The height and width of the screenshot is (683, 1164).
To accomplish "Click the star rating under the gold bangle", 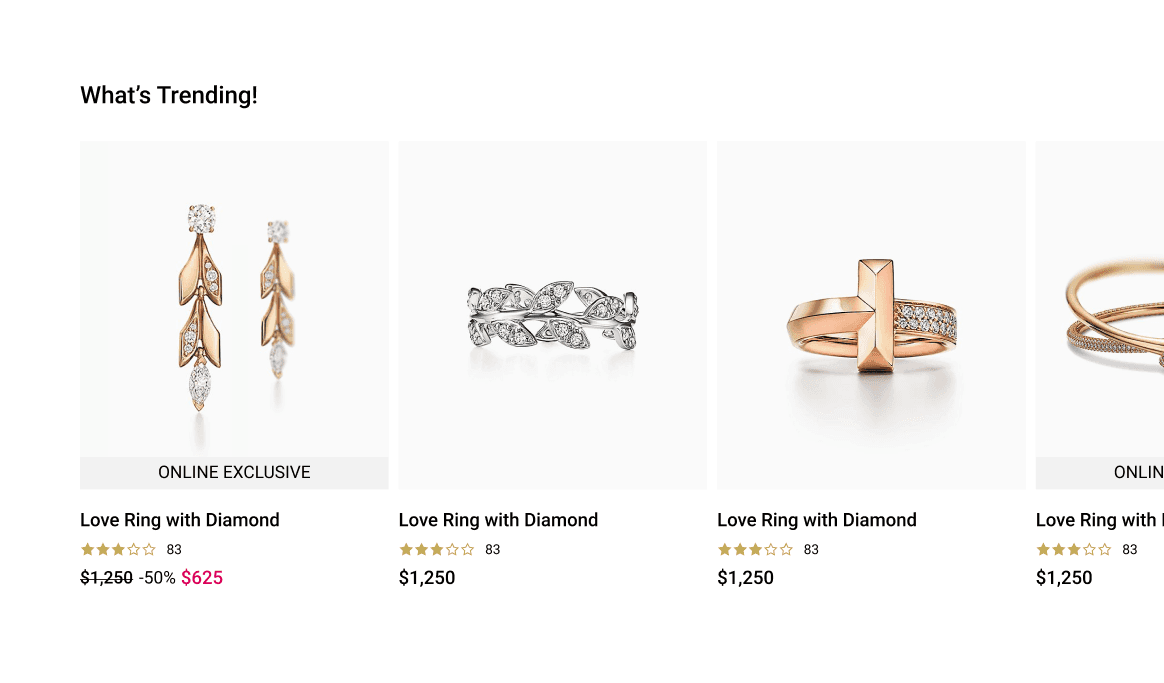I will point(1073,549).
